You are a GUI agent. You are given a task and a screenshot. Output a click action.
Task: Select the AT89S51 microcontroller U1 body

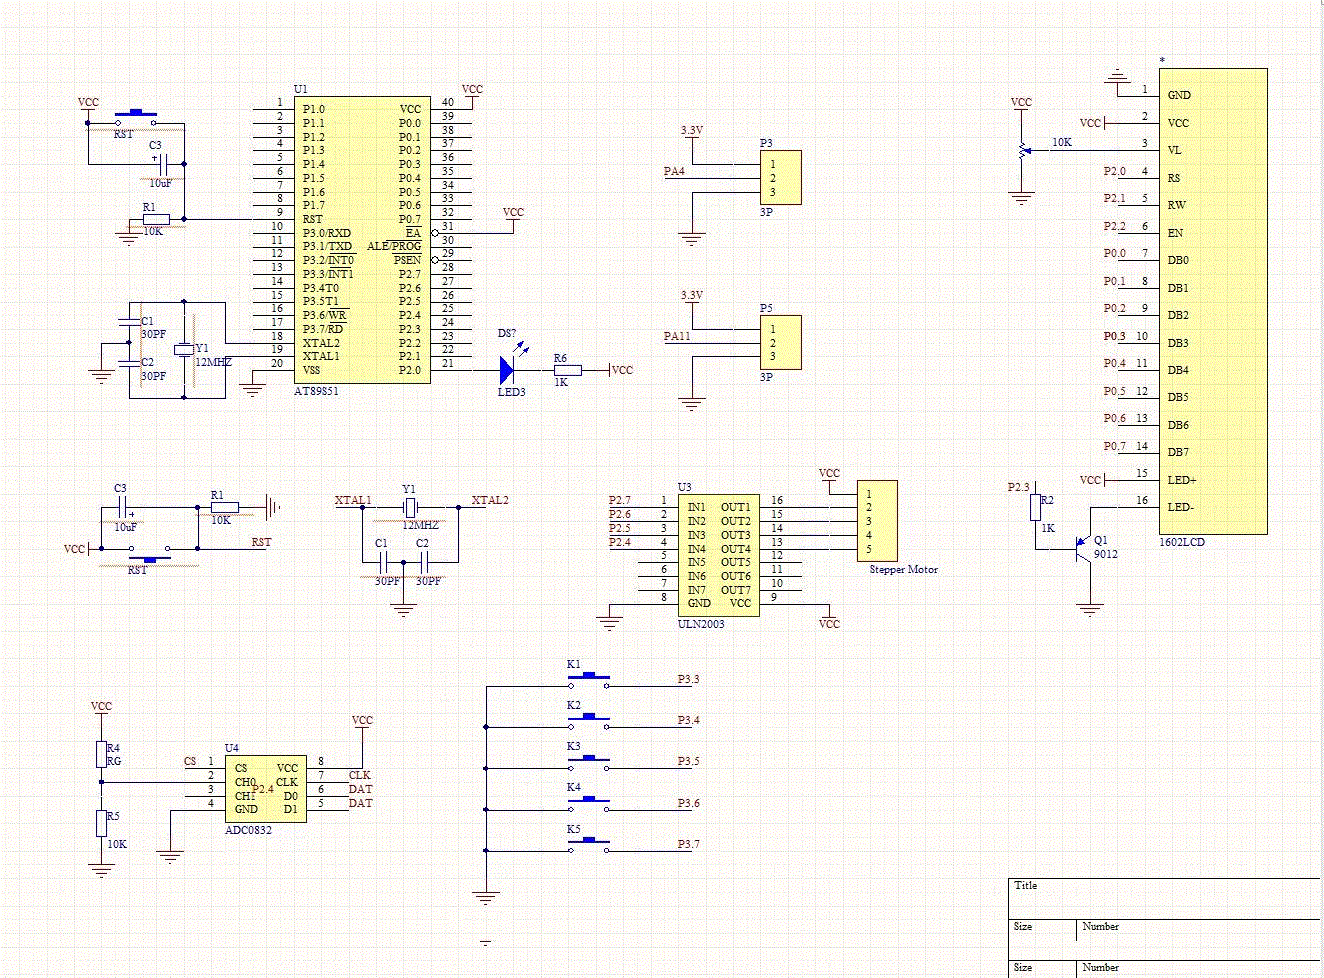[362, 240]
